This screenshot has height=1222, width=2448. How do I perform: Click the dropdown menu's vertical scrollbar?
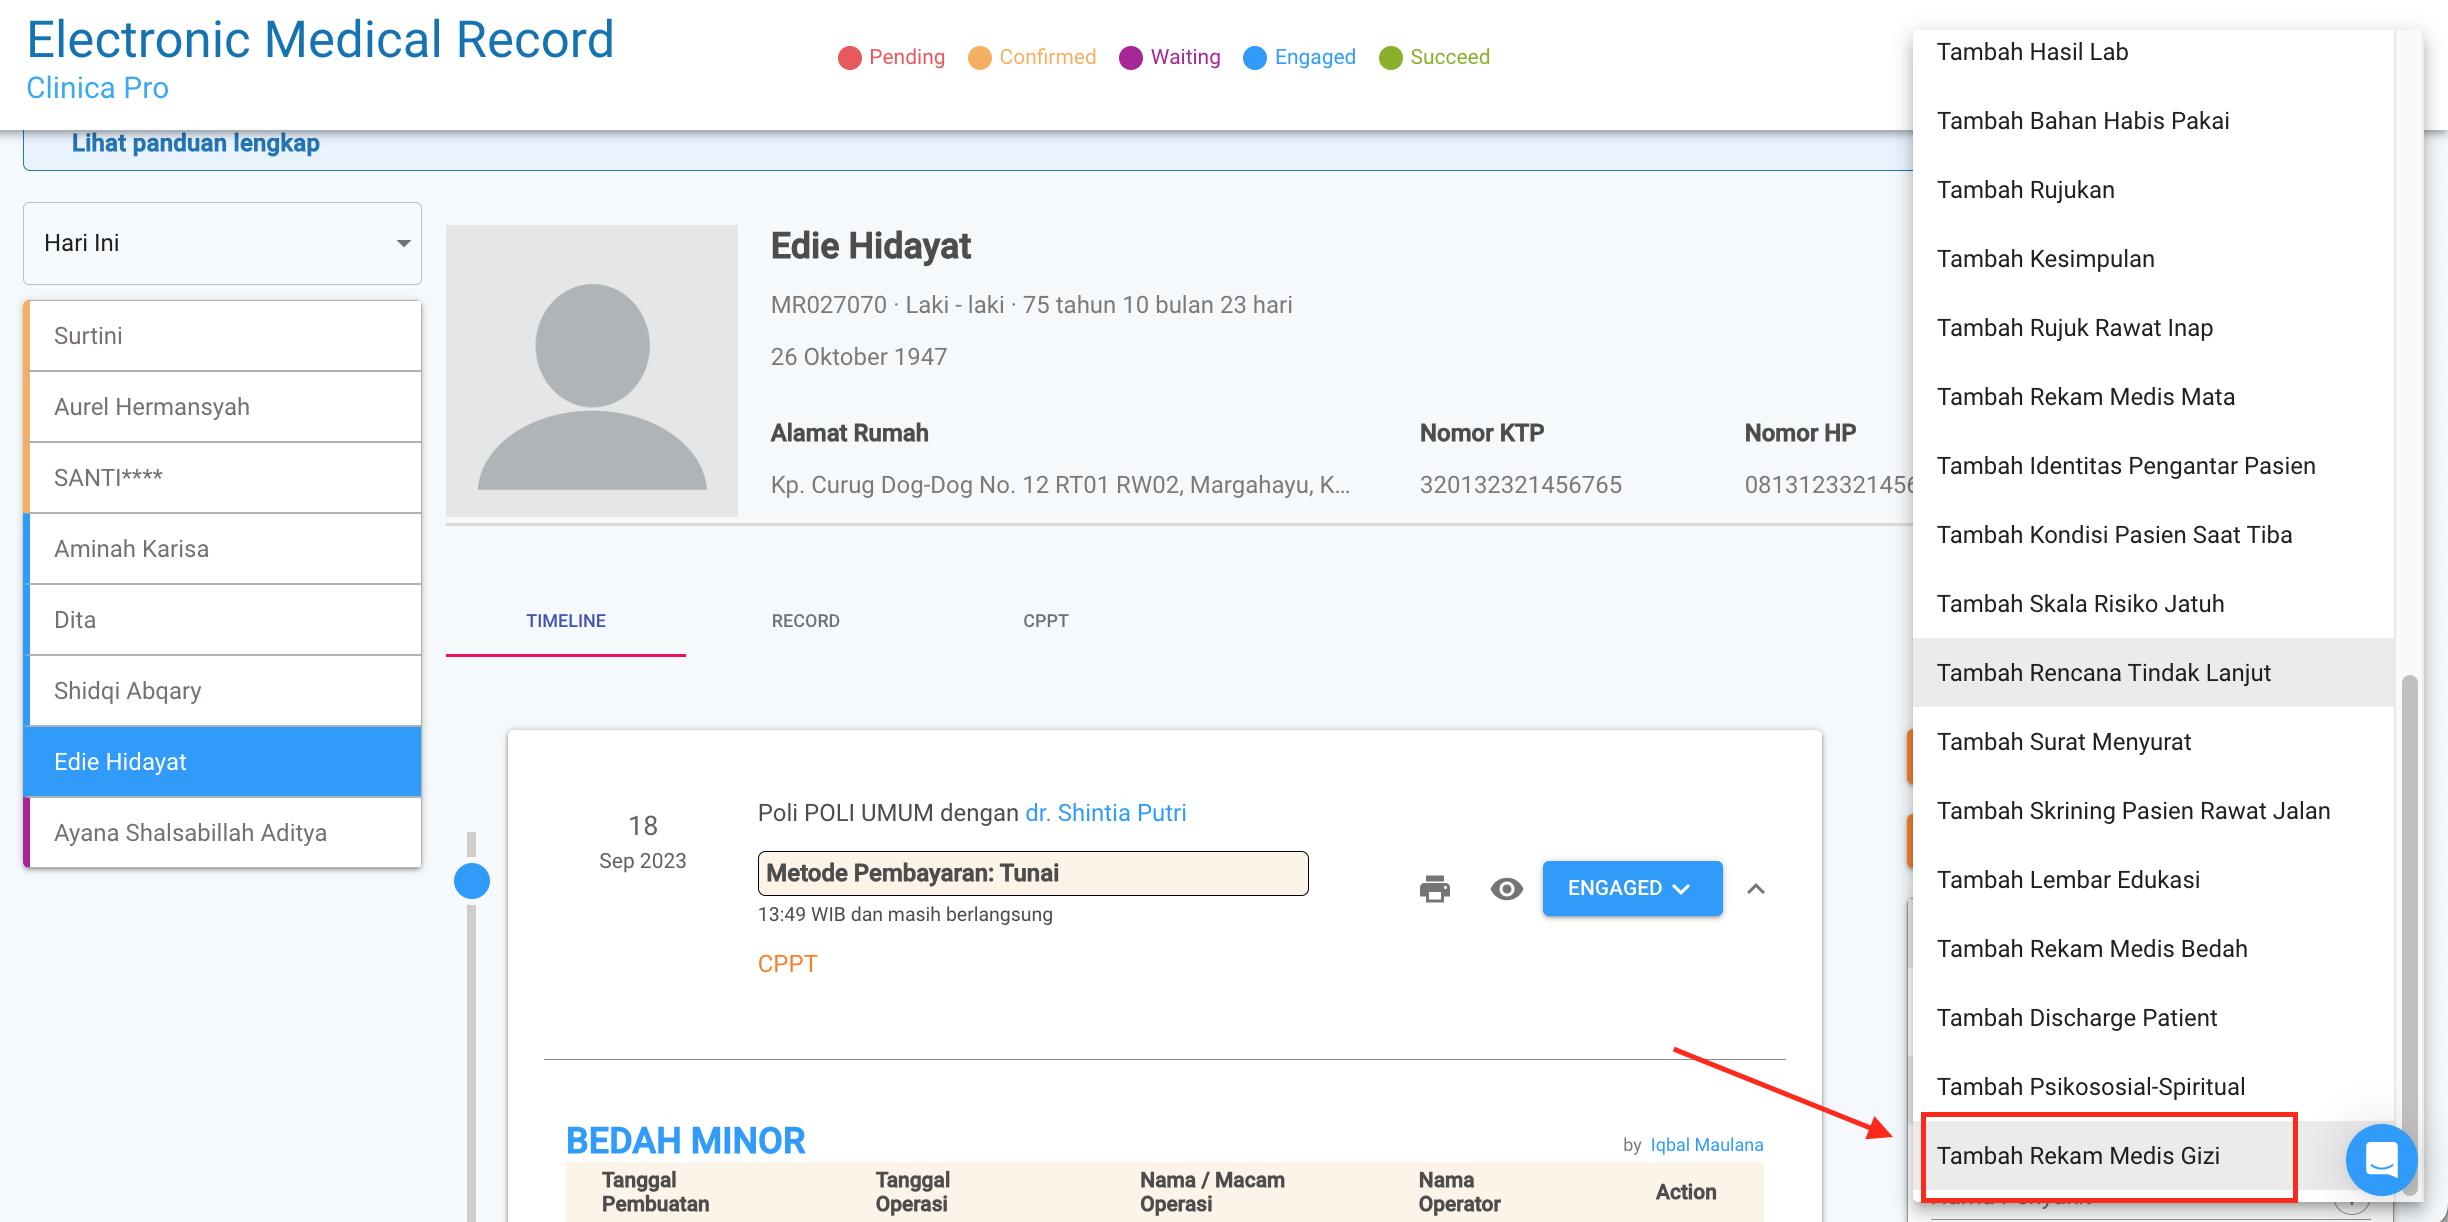pos(2409,900)
